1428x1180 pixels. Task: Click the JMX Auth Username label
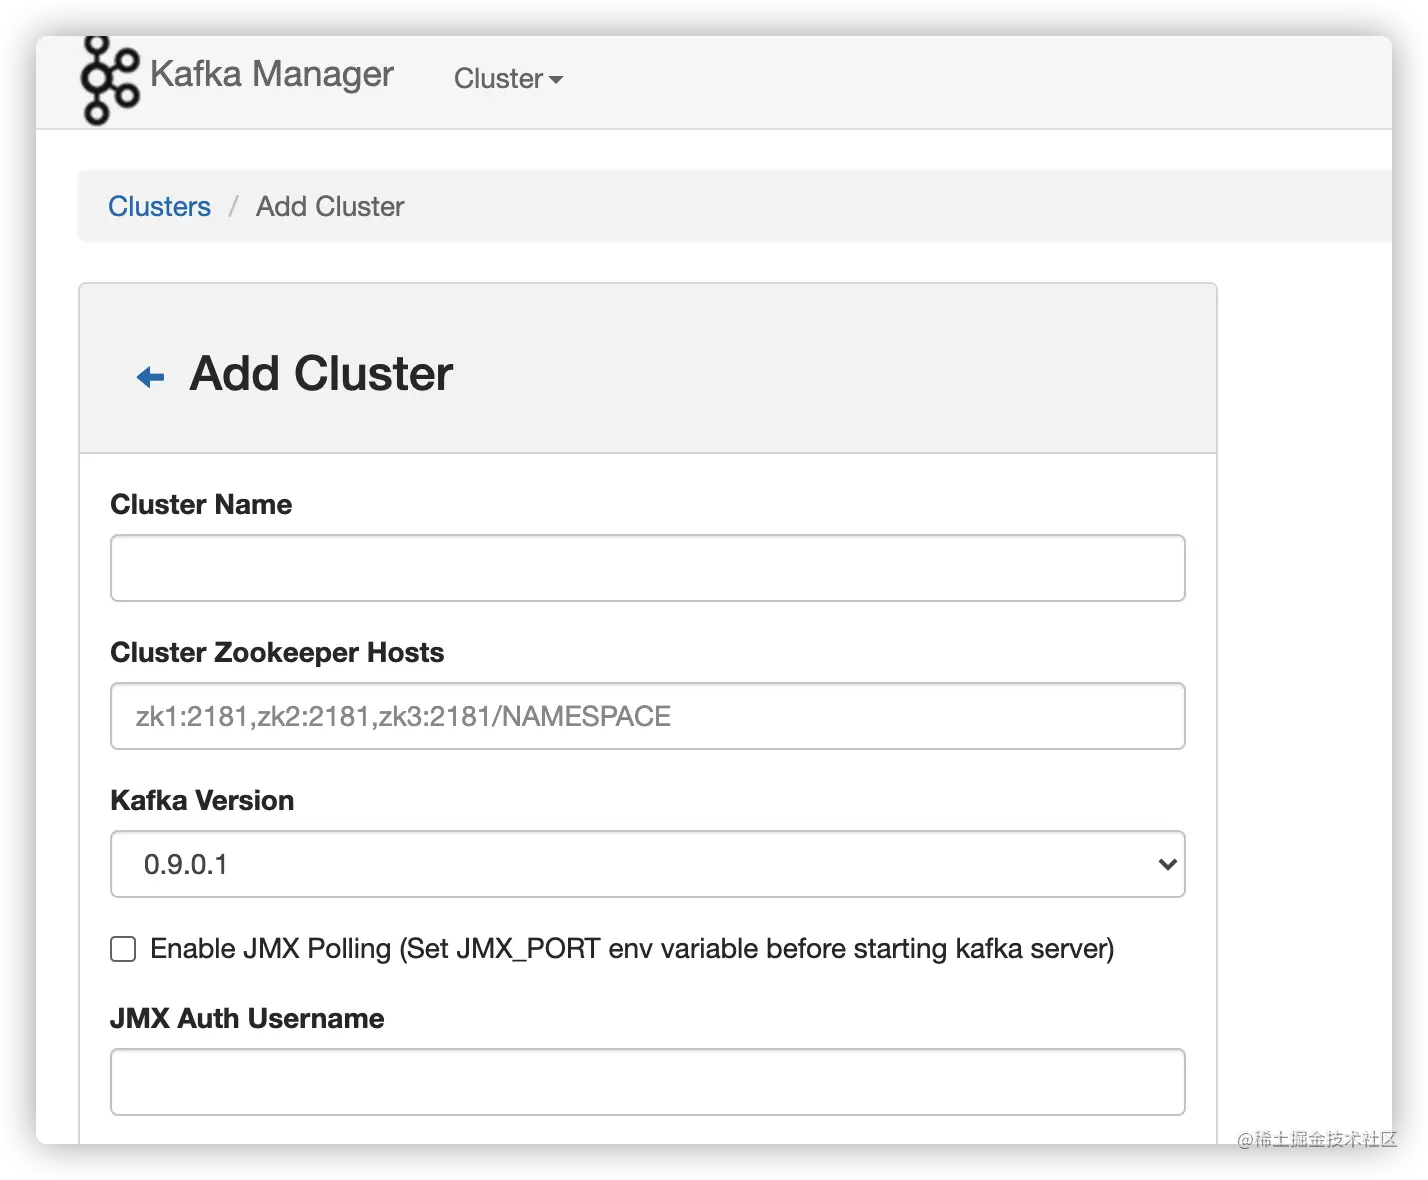click(247, 1018)
